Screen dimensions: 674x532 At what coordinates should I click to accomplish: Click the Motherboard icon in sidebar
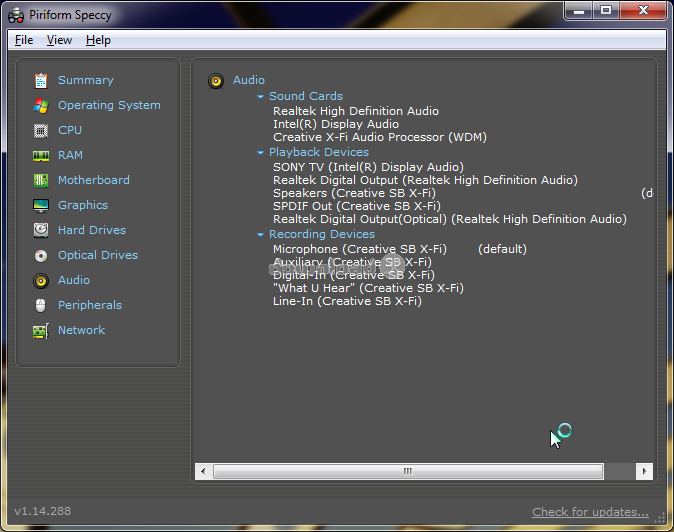[x=41, y=180]
